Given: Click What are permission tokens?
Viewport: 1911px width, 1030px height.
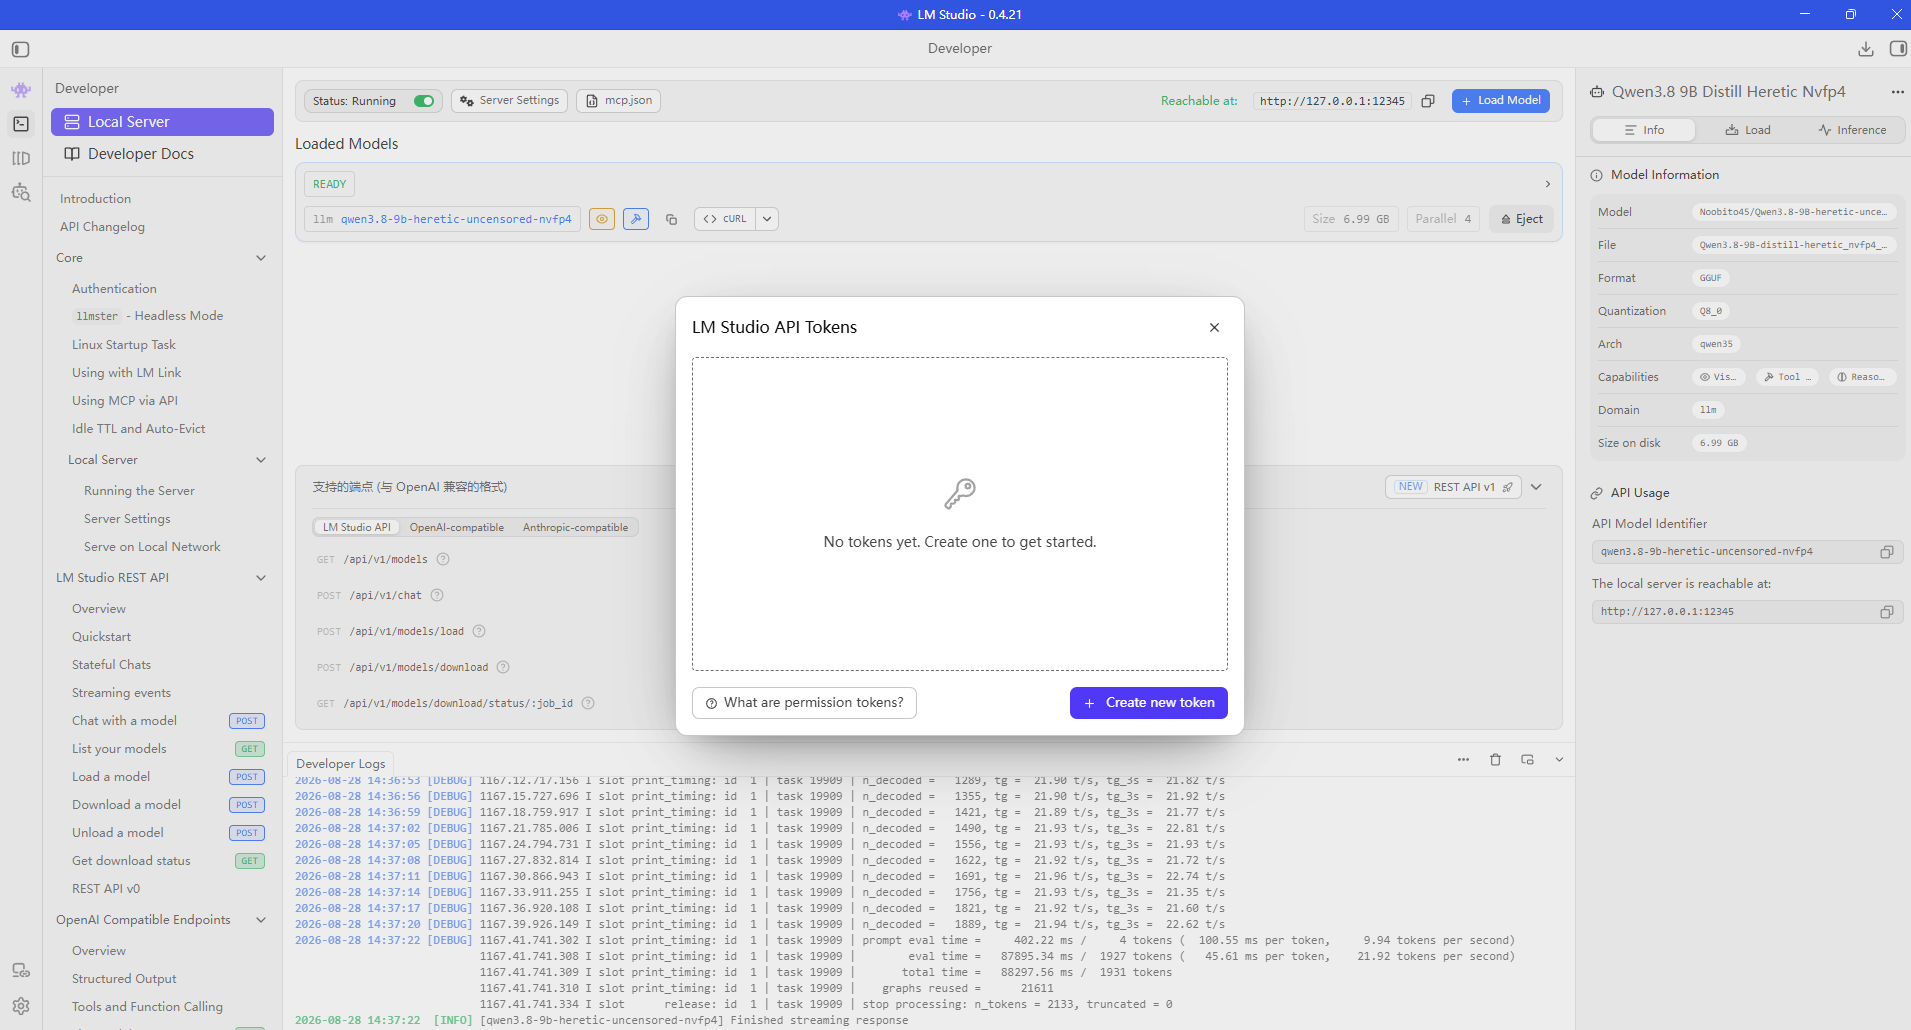Looking at the screenshot, I should pos(804,703).
